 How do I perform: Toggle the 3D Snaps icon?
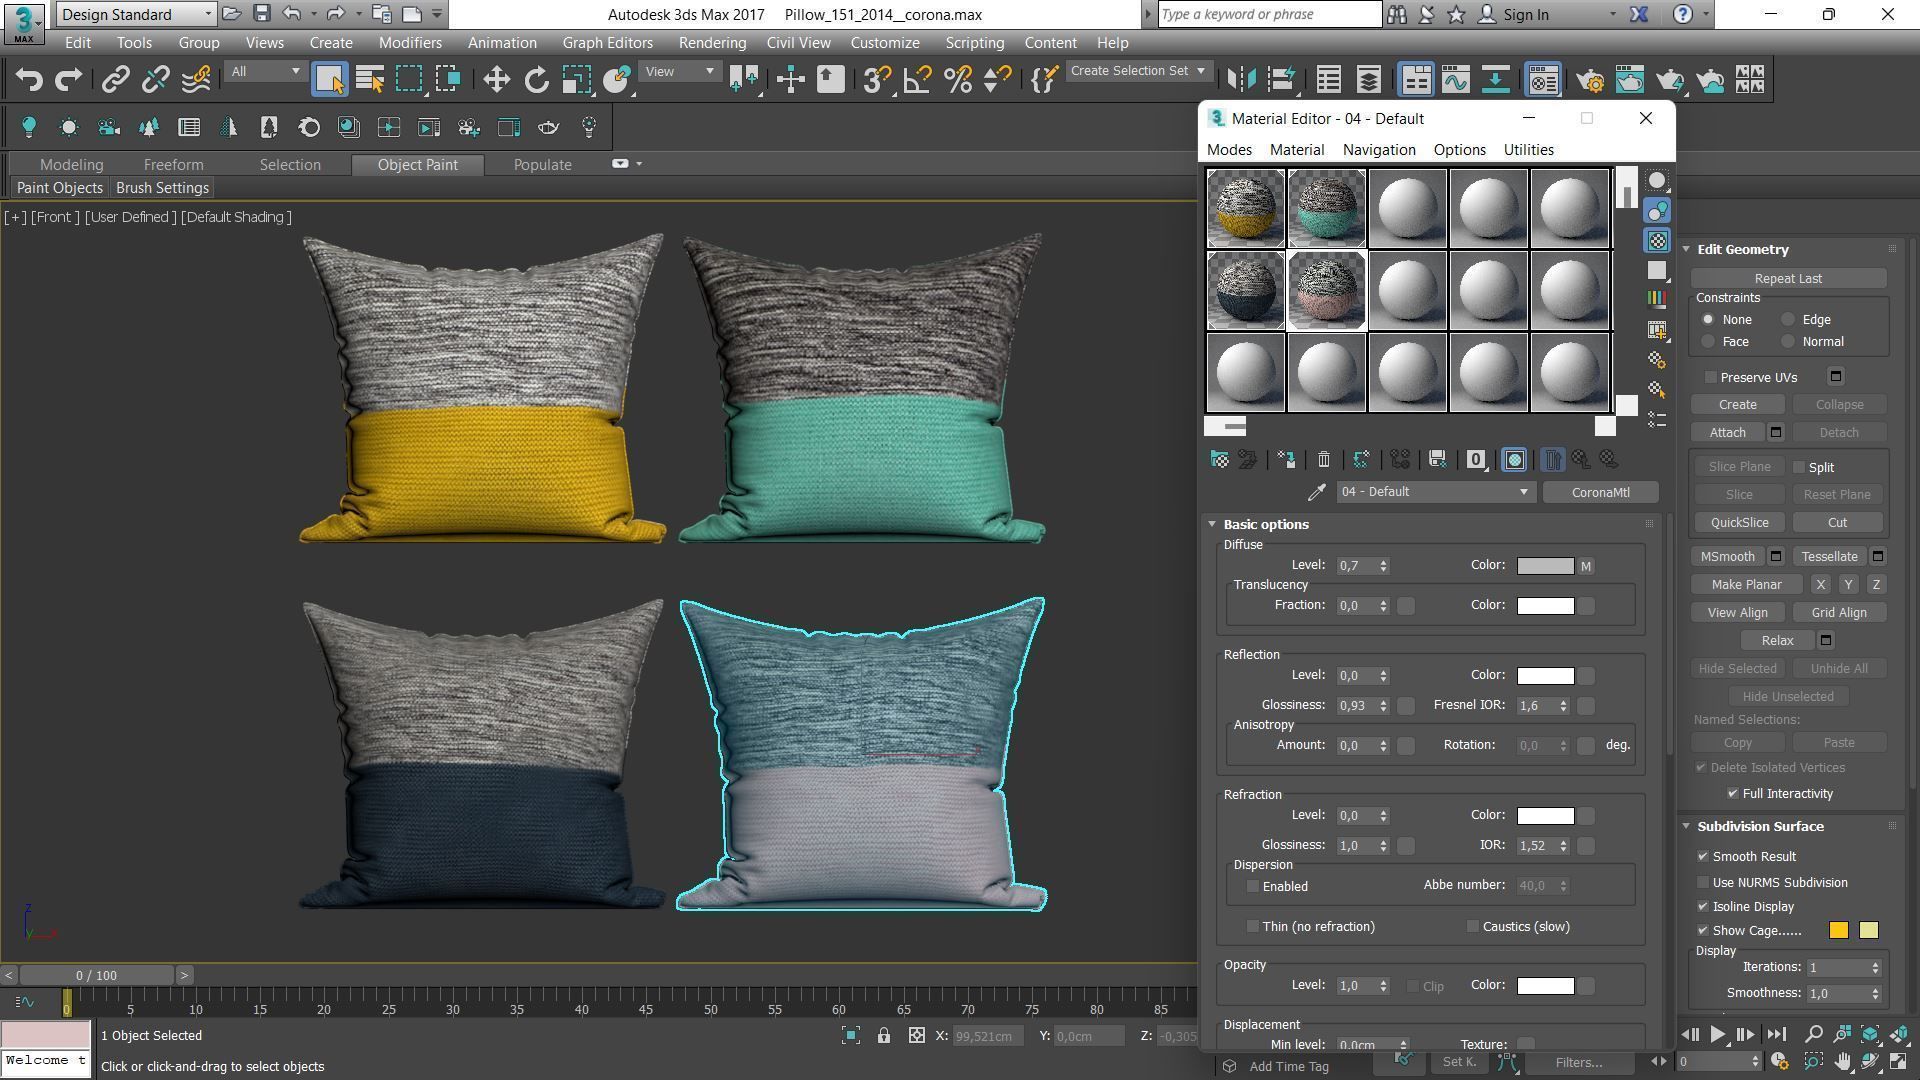pos(877,80)
